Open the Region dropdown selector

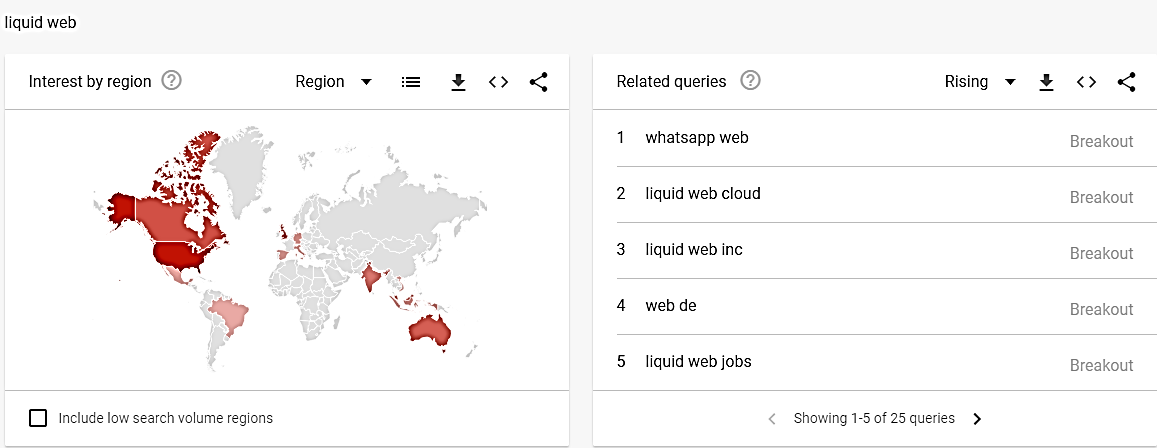click(x=334, y=82)
